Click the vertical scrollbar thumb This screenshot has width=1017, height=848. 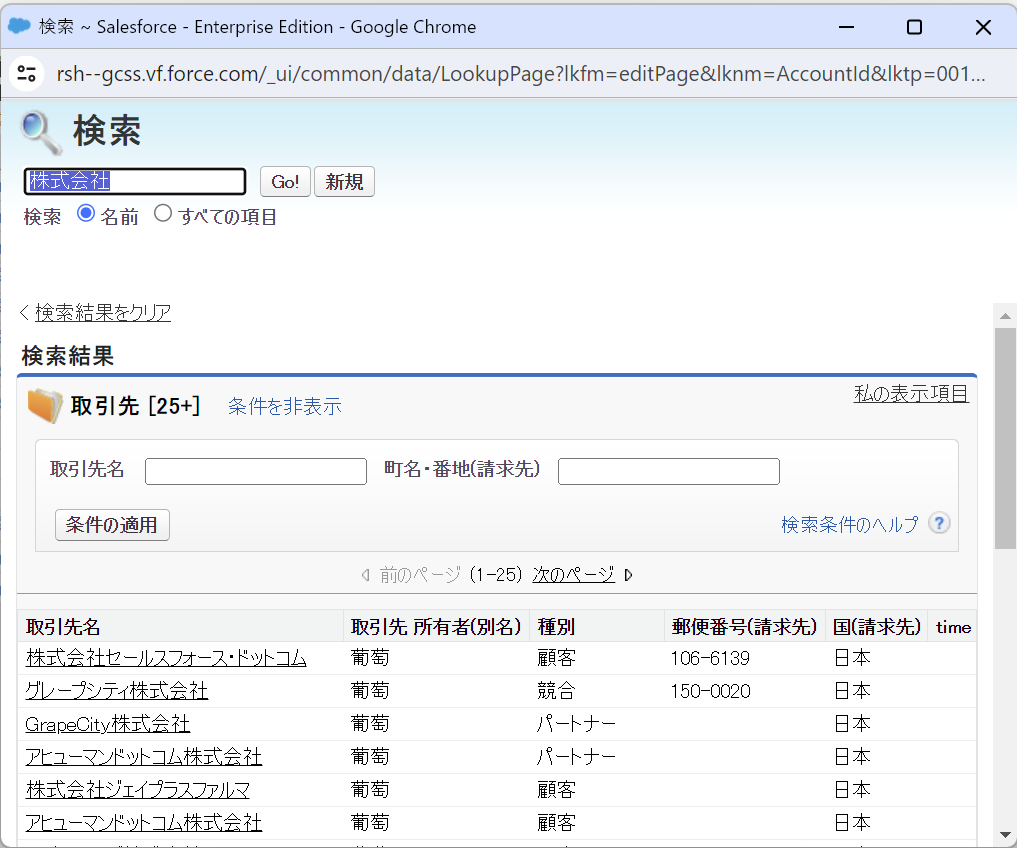1005,439
